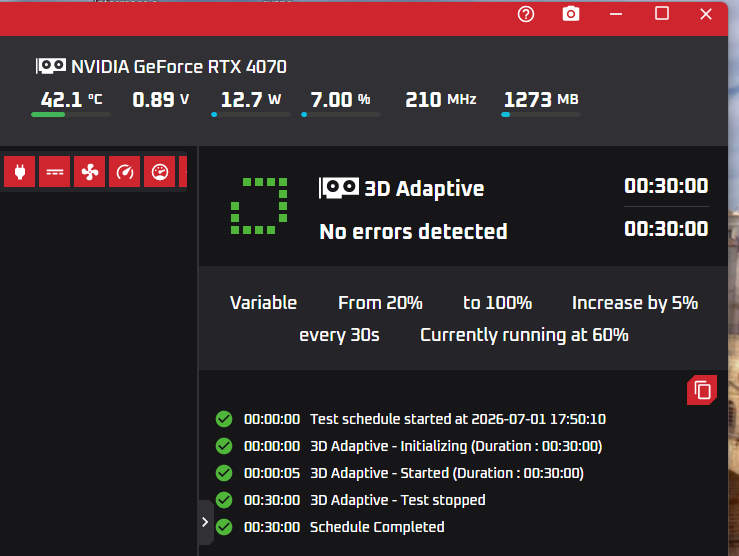Select the speedometer gauge test icon
Image resolution: width=739 pixels, height=556 pixels.
click(x=124, y=172)
